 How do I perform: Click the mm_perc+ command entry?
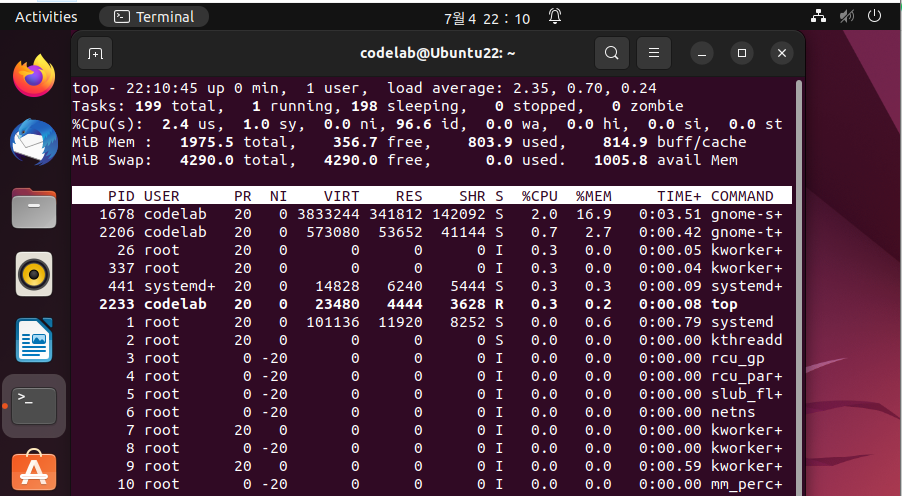coord(747,484)
